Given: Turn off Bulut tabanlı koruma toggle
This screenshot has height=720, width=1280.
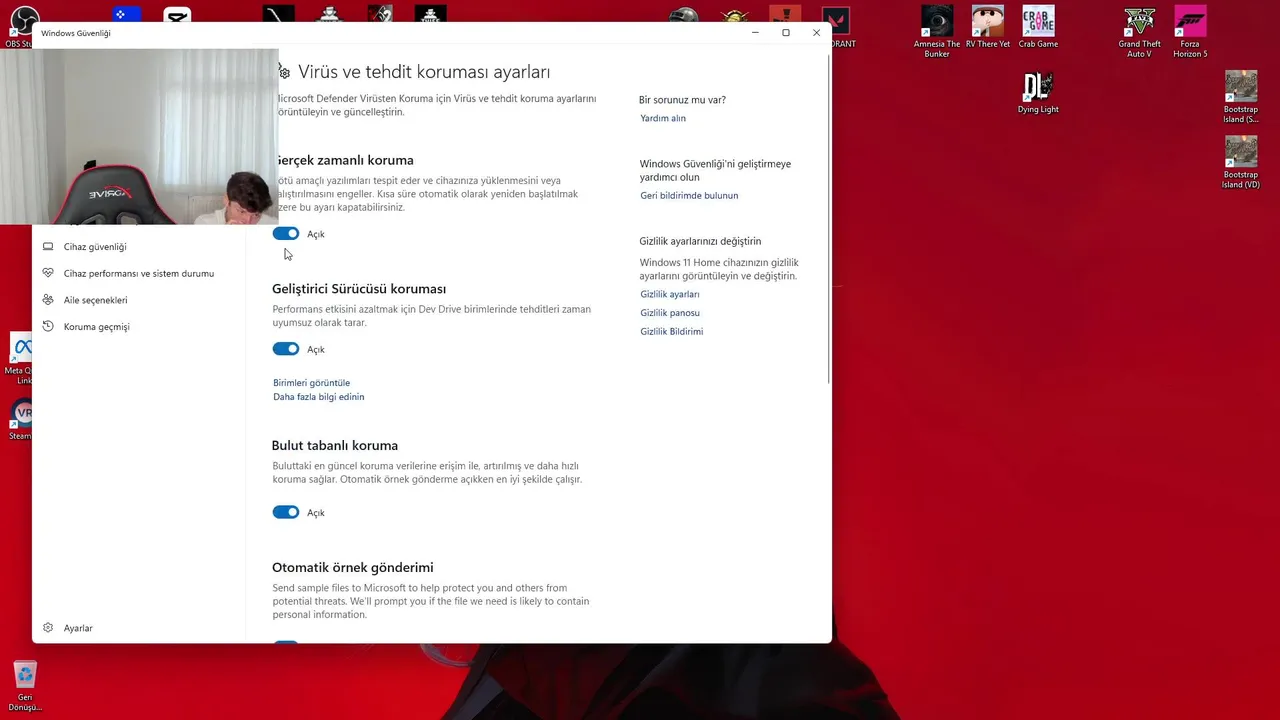Looking at the screenshot, I should pos(286,512).
